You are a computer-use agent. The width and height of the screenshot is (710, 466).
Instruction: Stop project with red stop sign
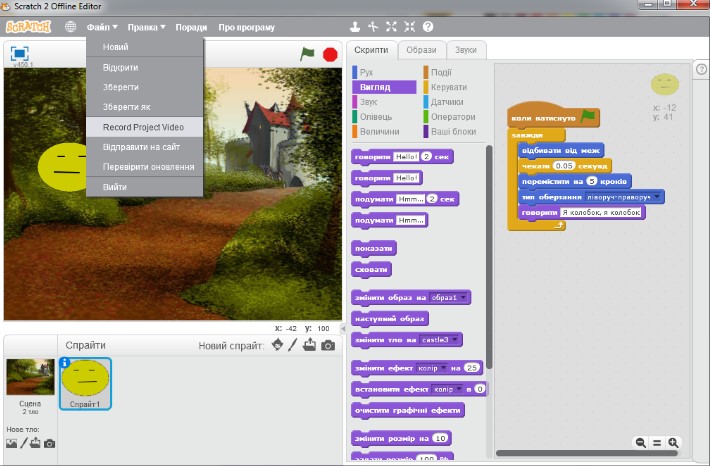[330, 54]
